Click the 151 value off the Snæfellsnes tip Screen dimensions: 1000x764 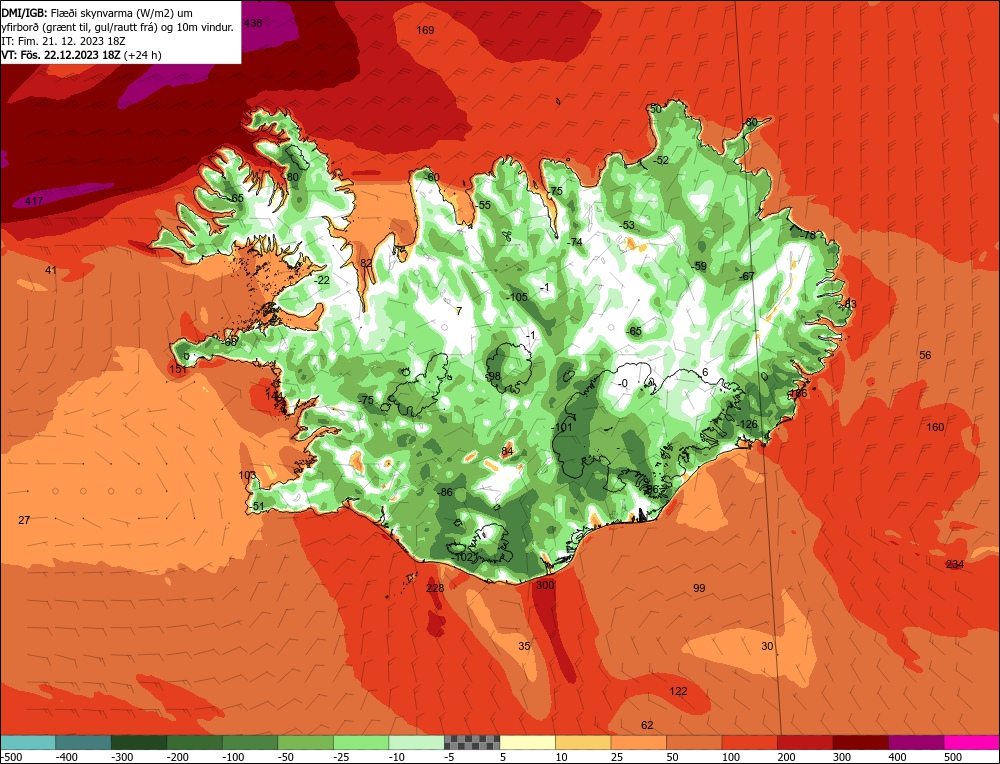pos(178,369)
